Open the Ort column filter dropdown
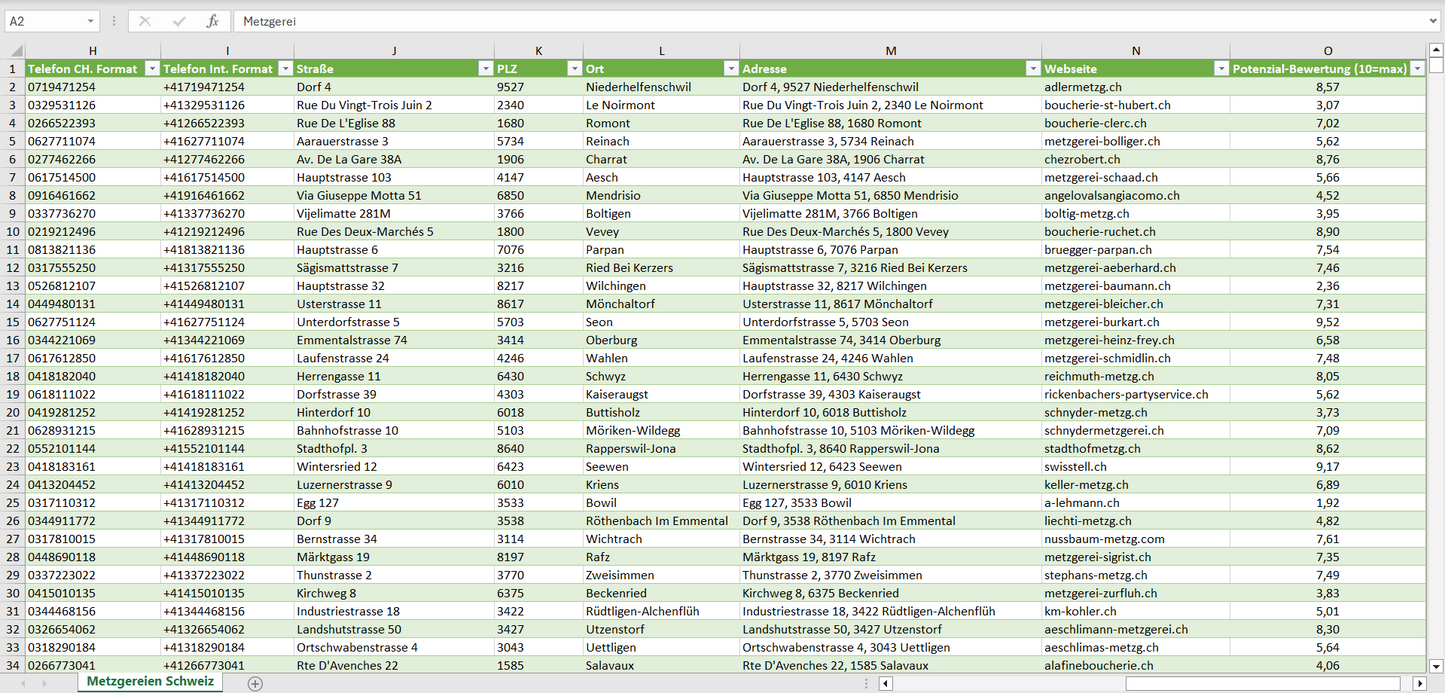Screen dimensions: 1445x693 [730, 69]
